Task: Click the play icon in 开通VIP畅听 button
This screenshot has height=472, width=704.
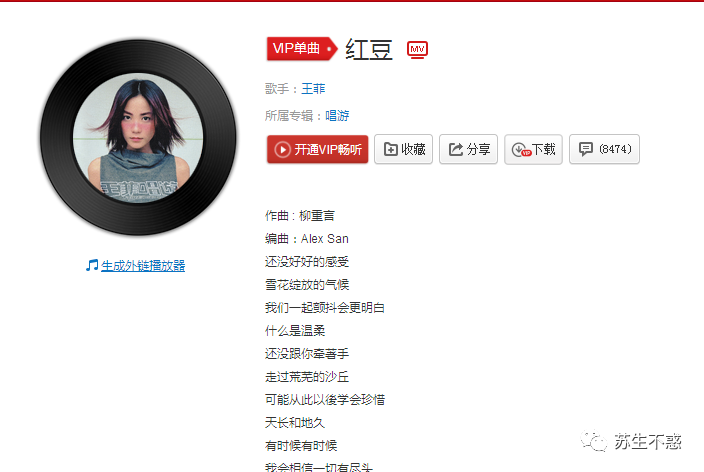Action: point(282,150)
